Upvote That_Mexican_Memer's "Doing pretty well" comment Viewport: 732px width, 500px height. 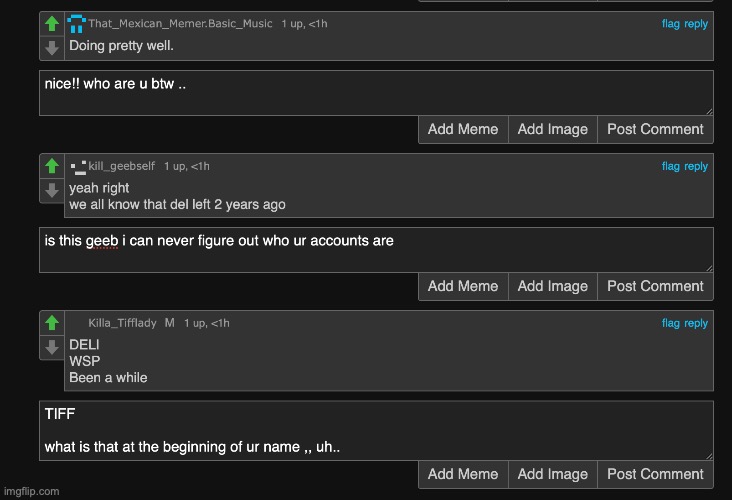[52, 24]
